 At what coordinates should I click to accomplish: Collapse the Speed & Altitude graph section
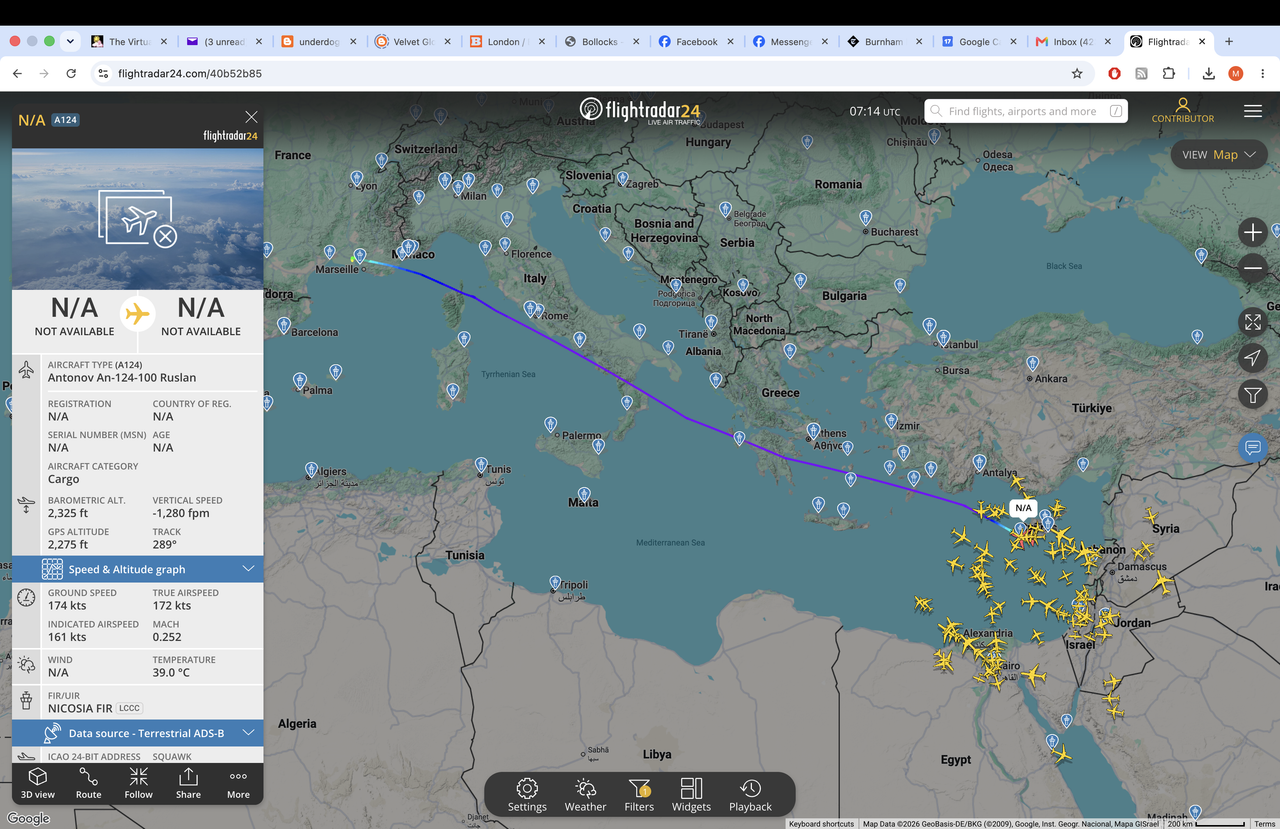coord(138,569)
